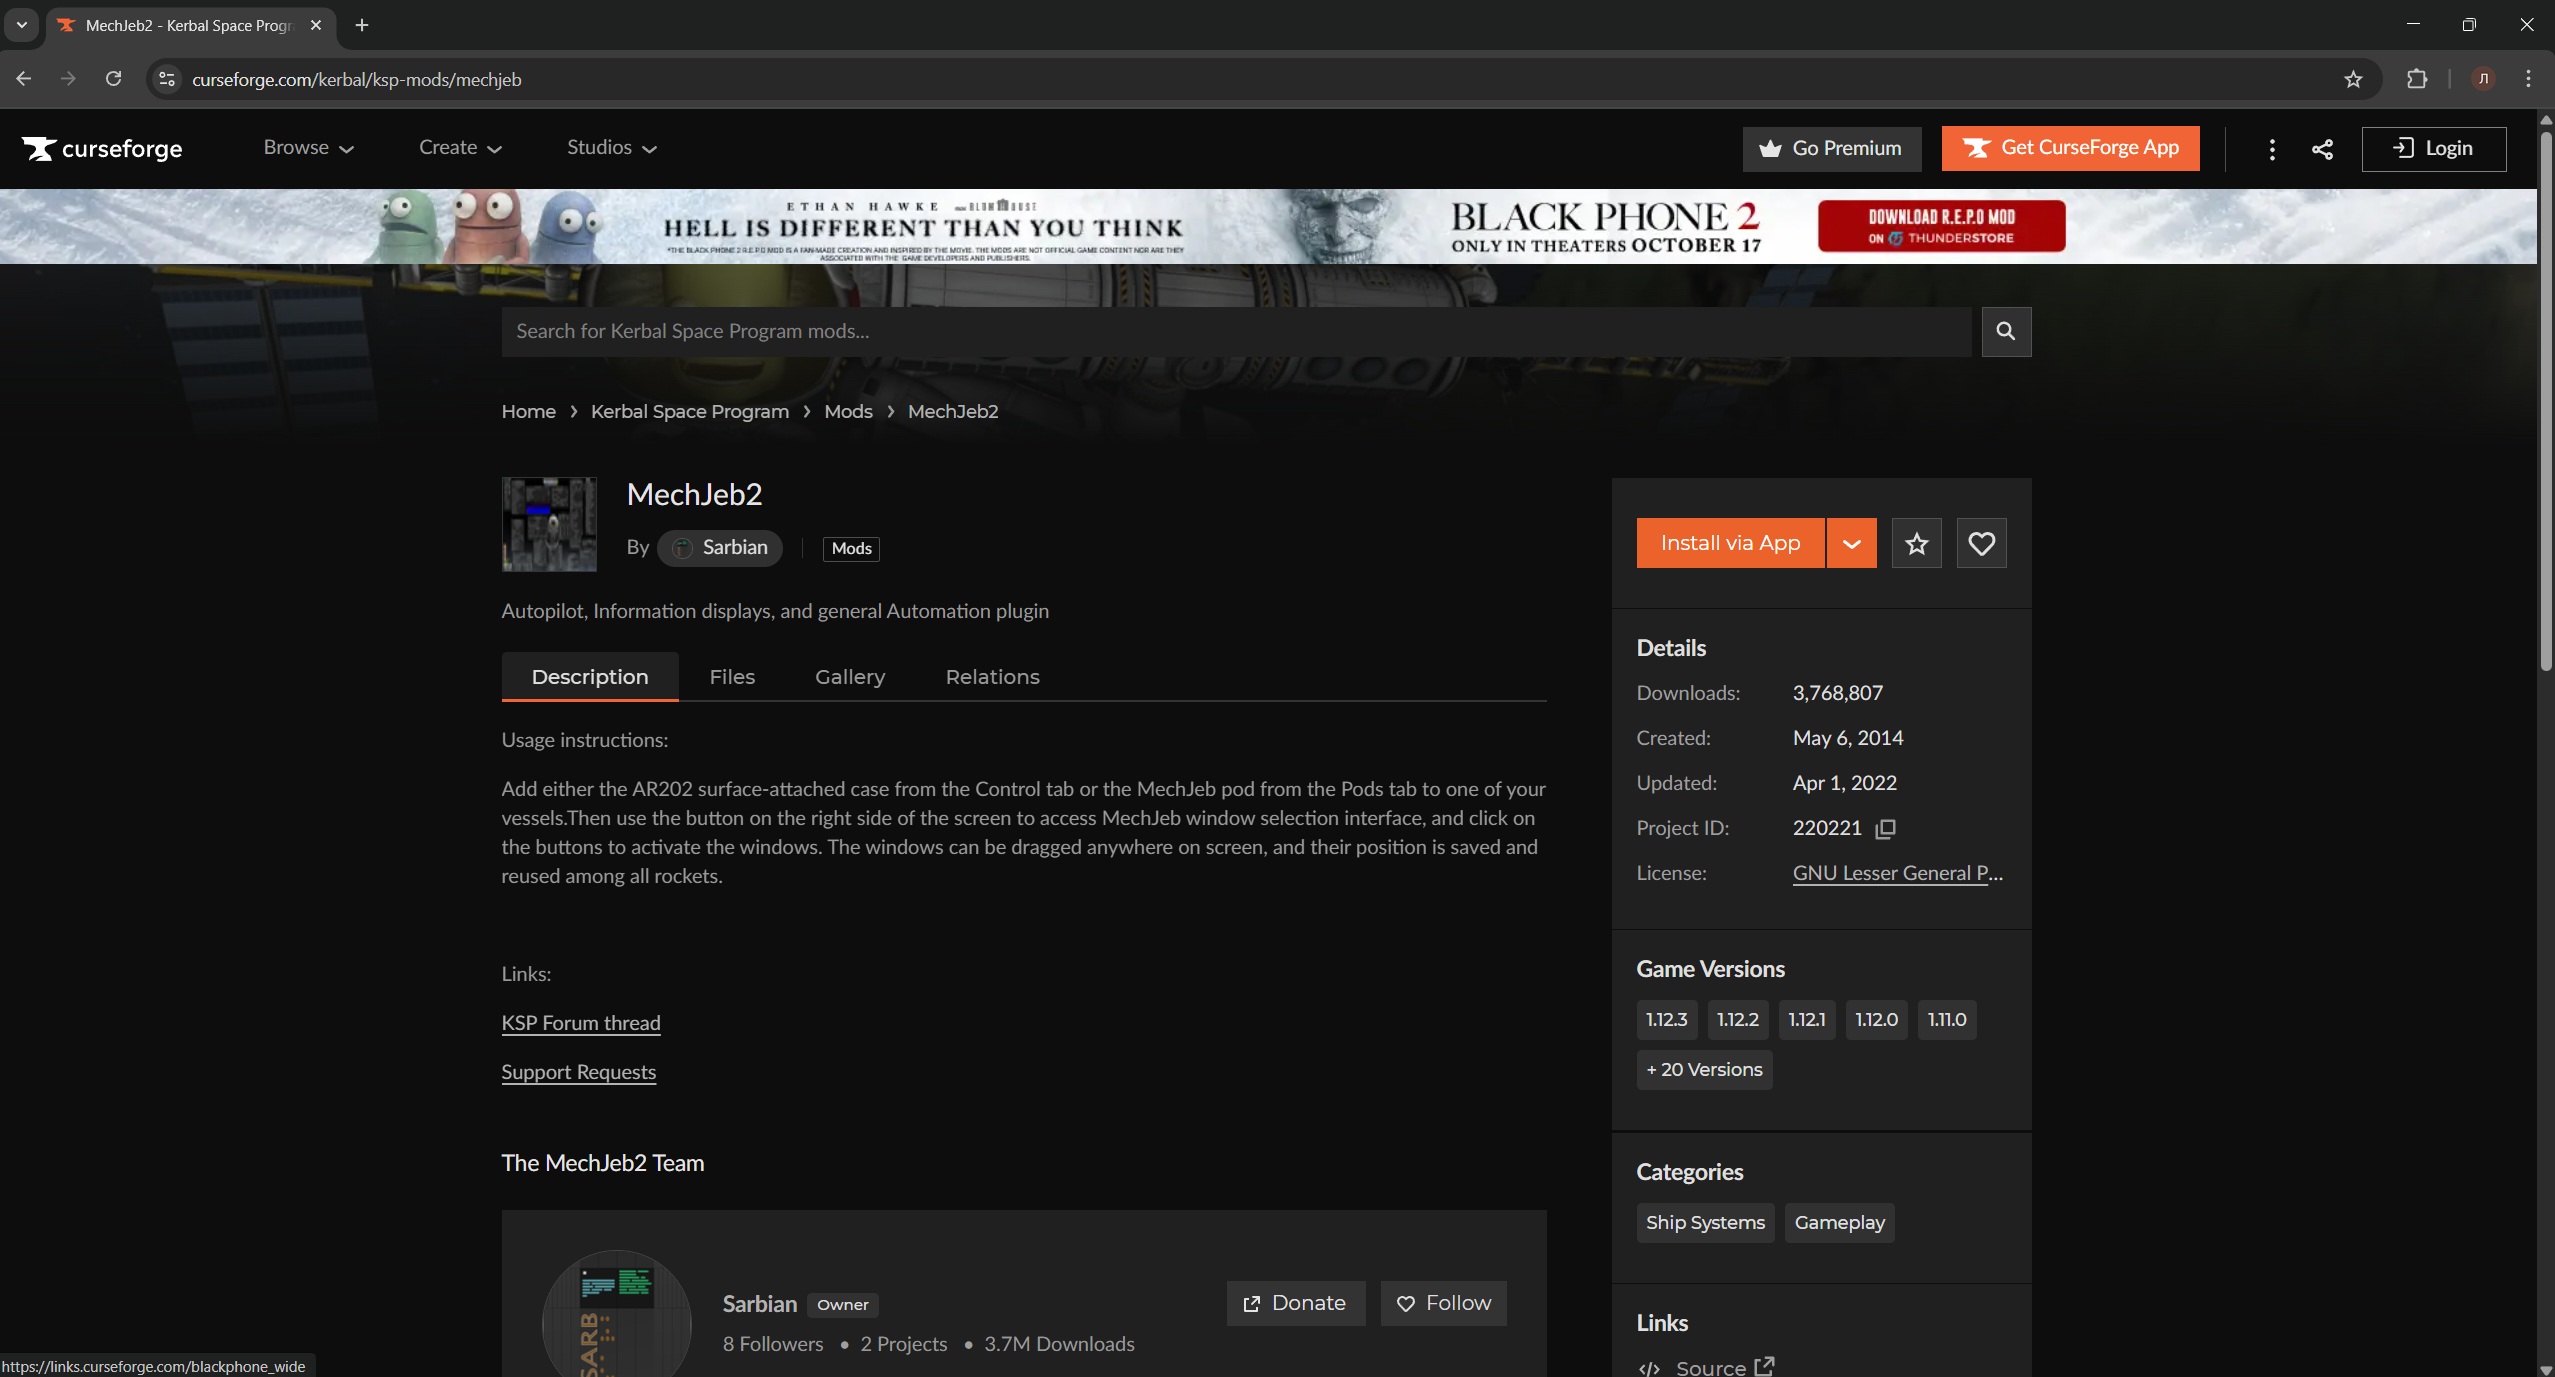Reload the current page
This screenshot has height=1377, width=2555.
(x=114, y=79)
